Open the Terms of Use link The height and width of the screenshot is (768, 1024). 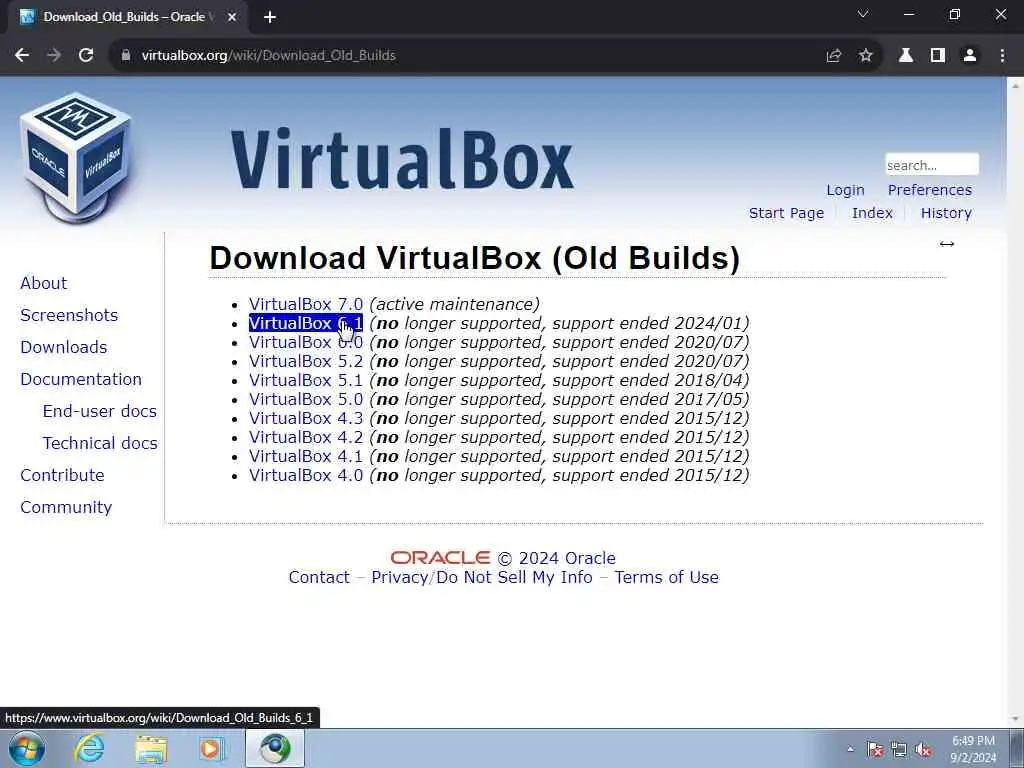666,577
